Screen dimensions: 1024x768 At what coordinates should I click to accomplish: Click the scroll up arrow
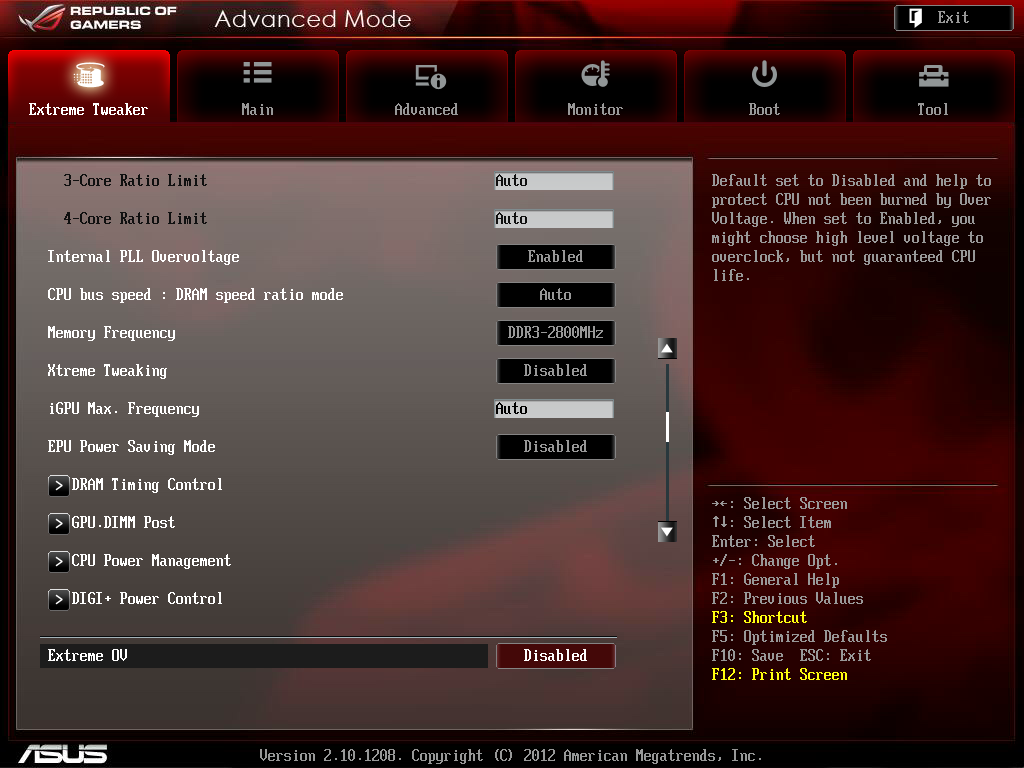[x=667, y=349]
